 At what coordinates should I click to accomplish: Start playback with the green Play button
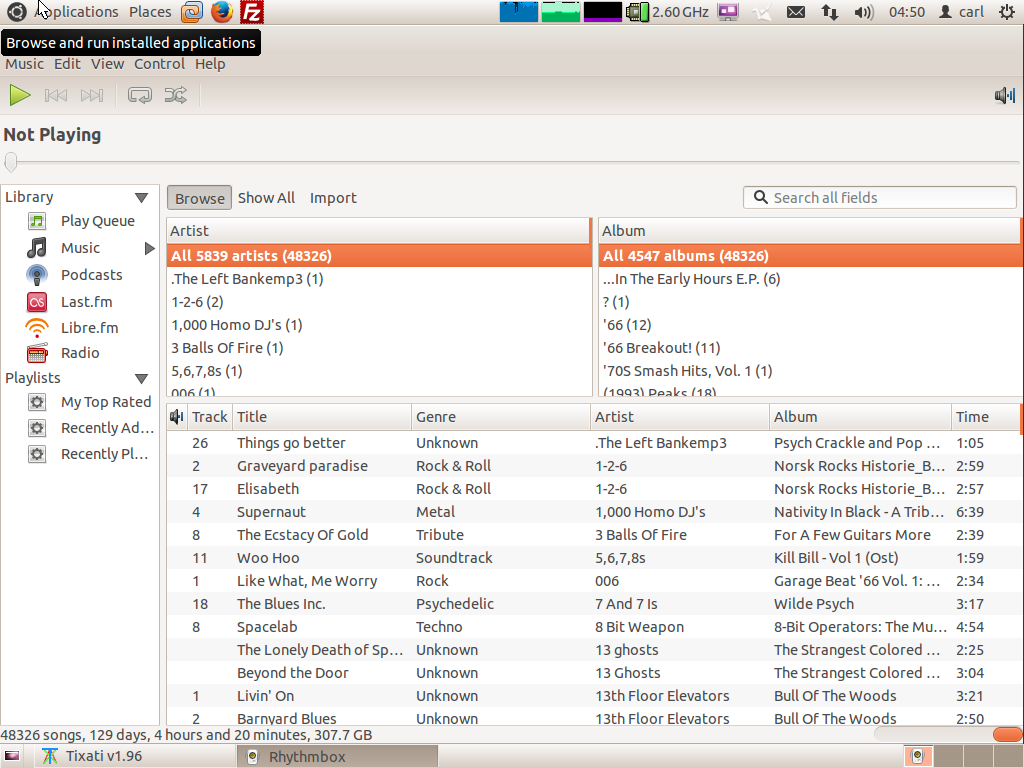[20, 95]
